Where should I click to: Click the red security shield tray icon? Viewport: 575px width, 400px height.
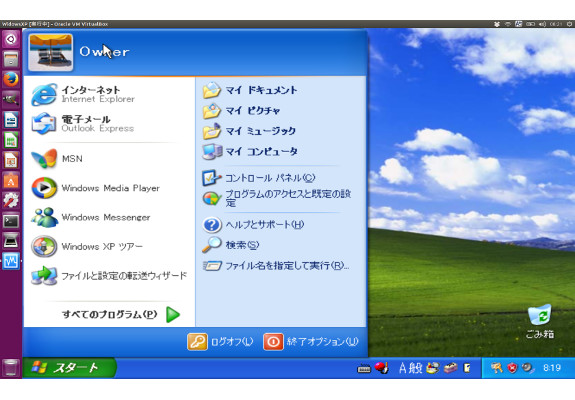click(x=512, y=368)
